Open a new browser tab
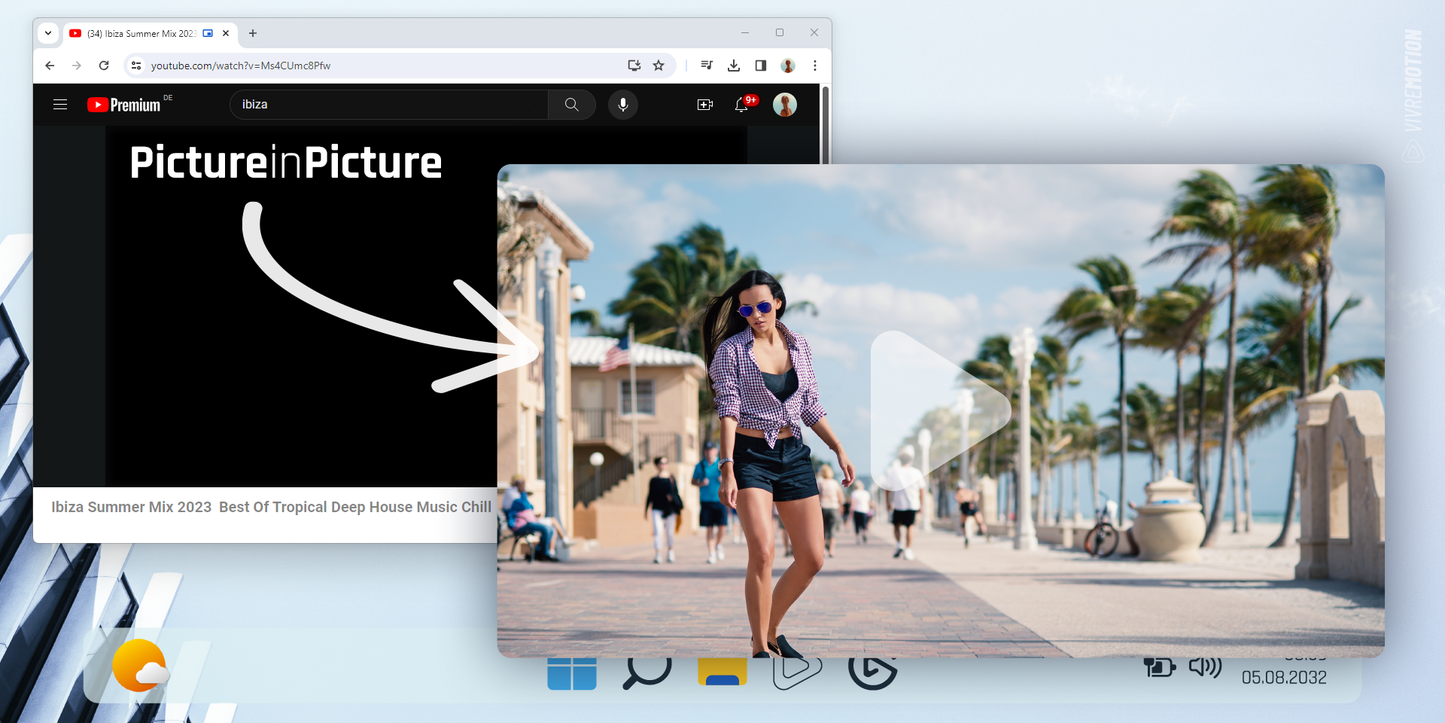This screenshot has height=723, width=1445. point(253,33)
